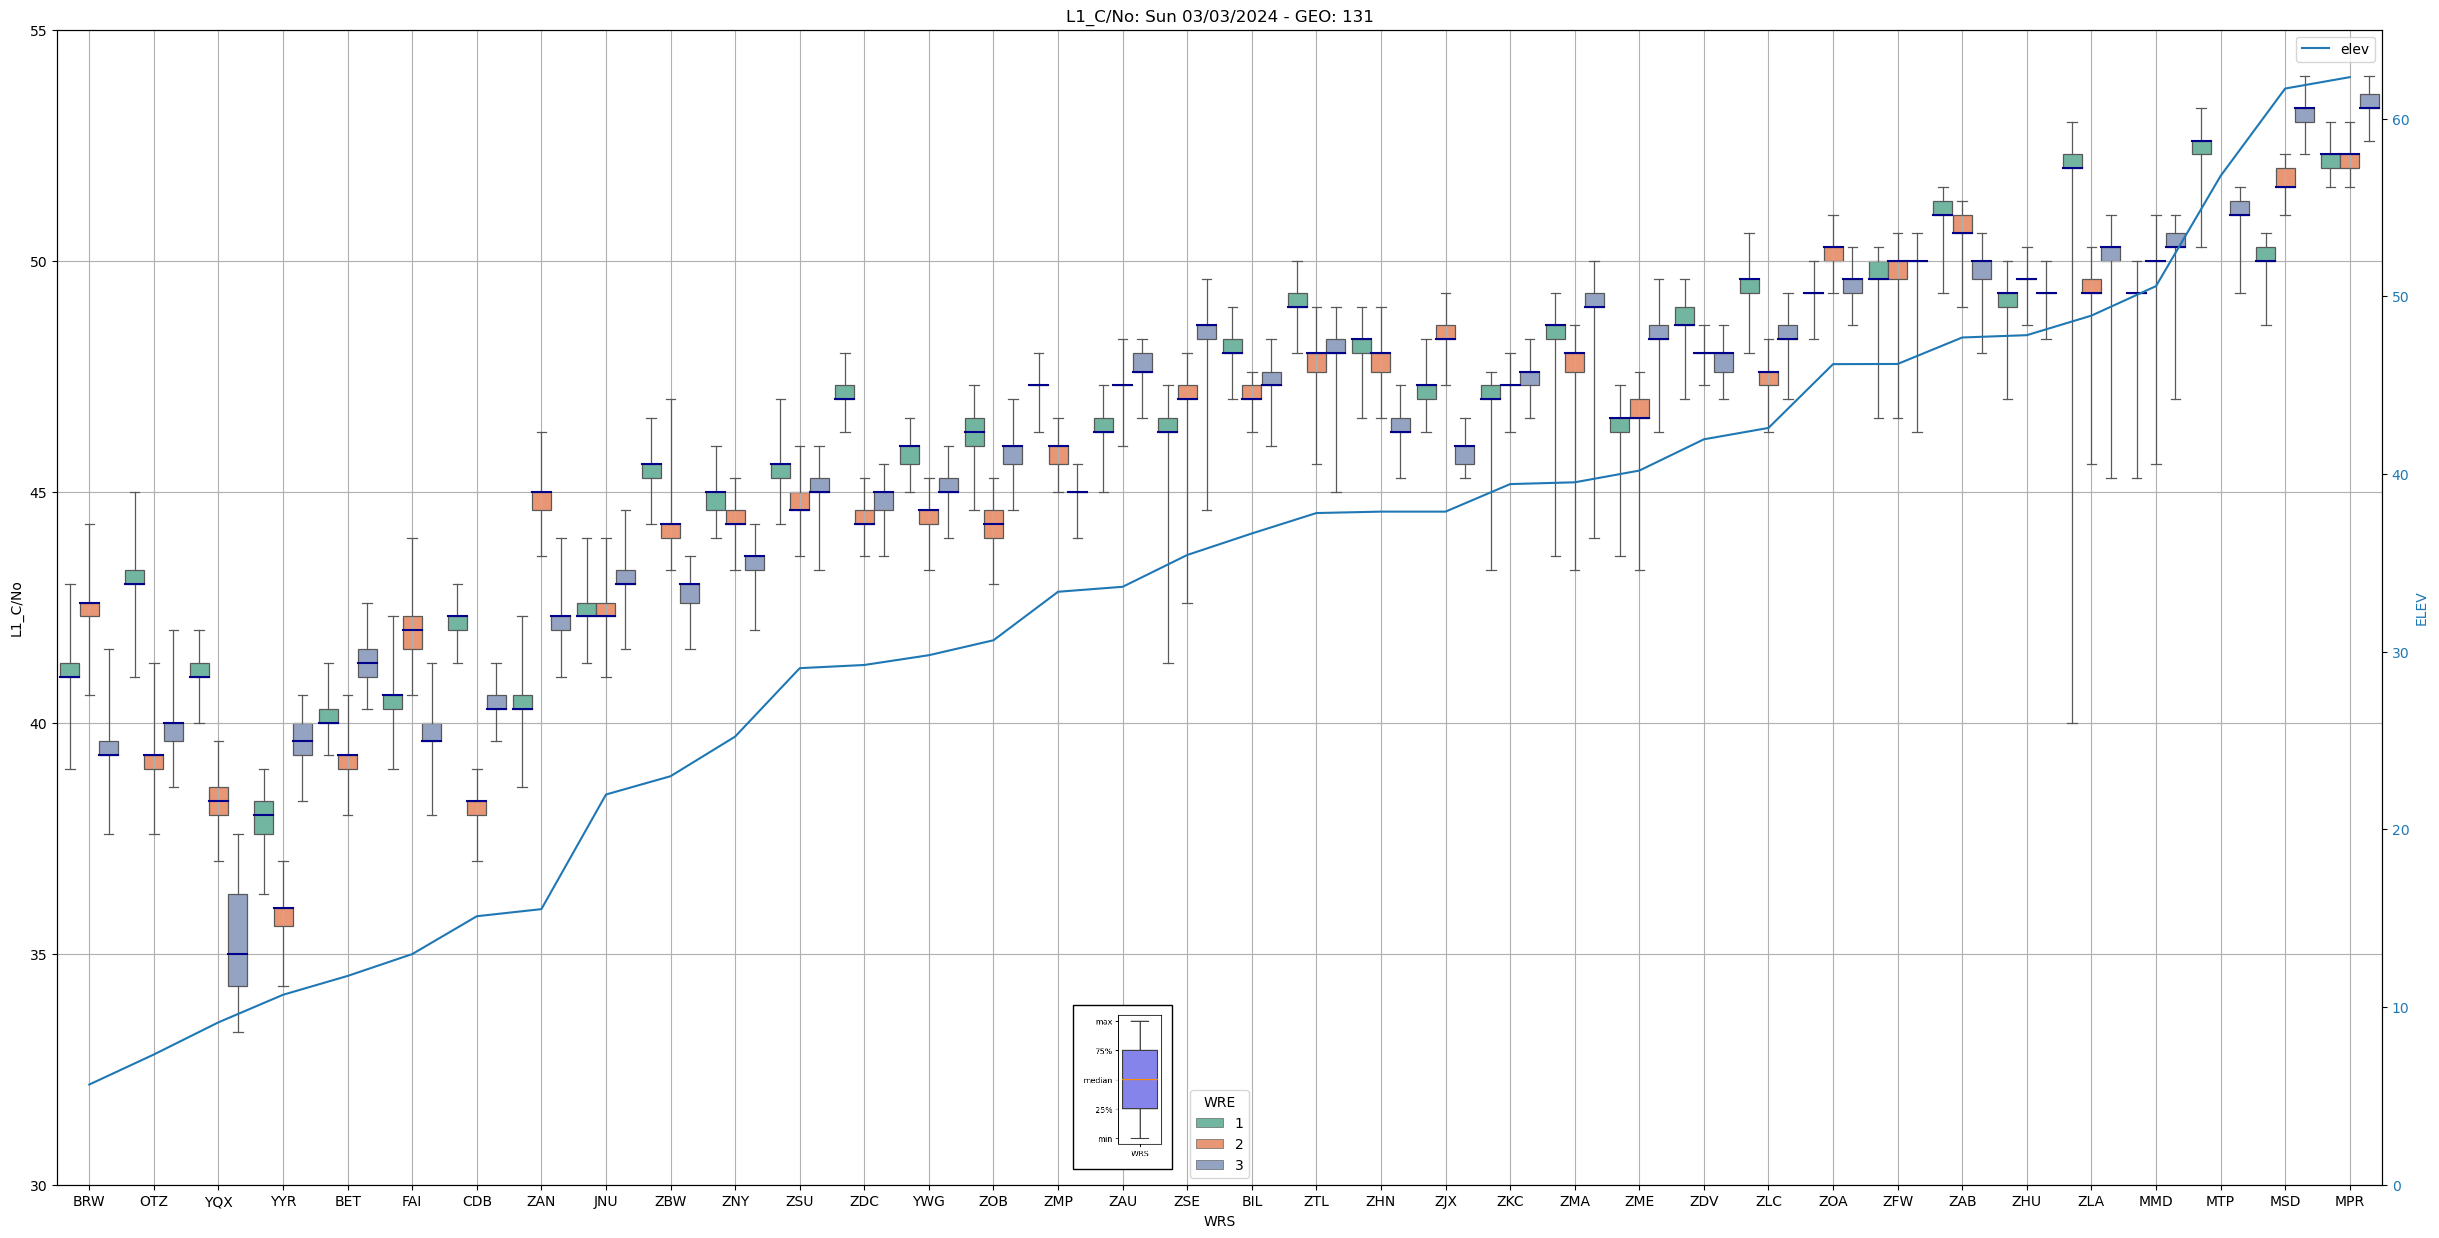Click the BRW x-axis tick label
The width and height of the screenshot is (2439, 1238).
(89, 1201)
